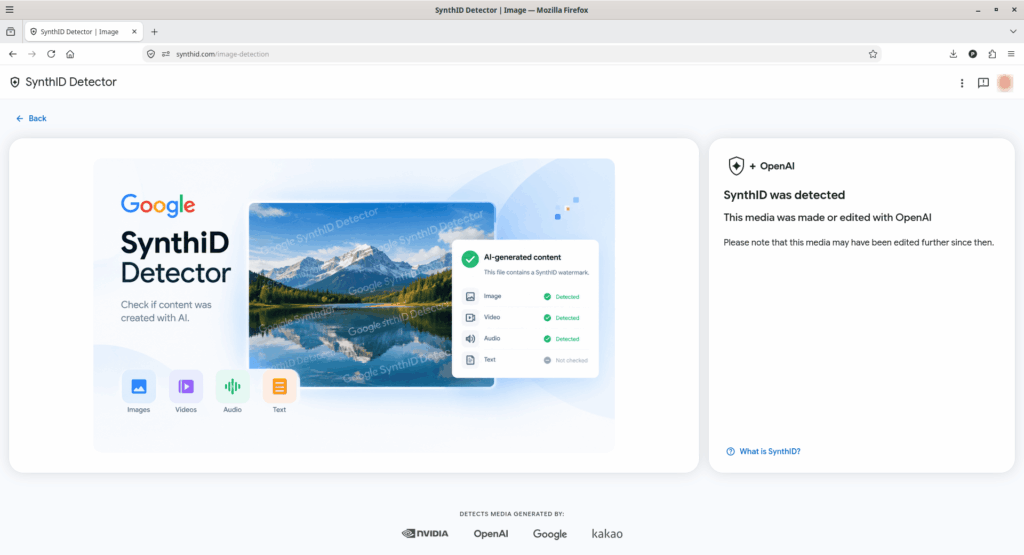Open the send feedback icon
This screenshot has width=1024, height=555.
coord(984,83)
